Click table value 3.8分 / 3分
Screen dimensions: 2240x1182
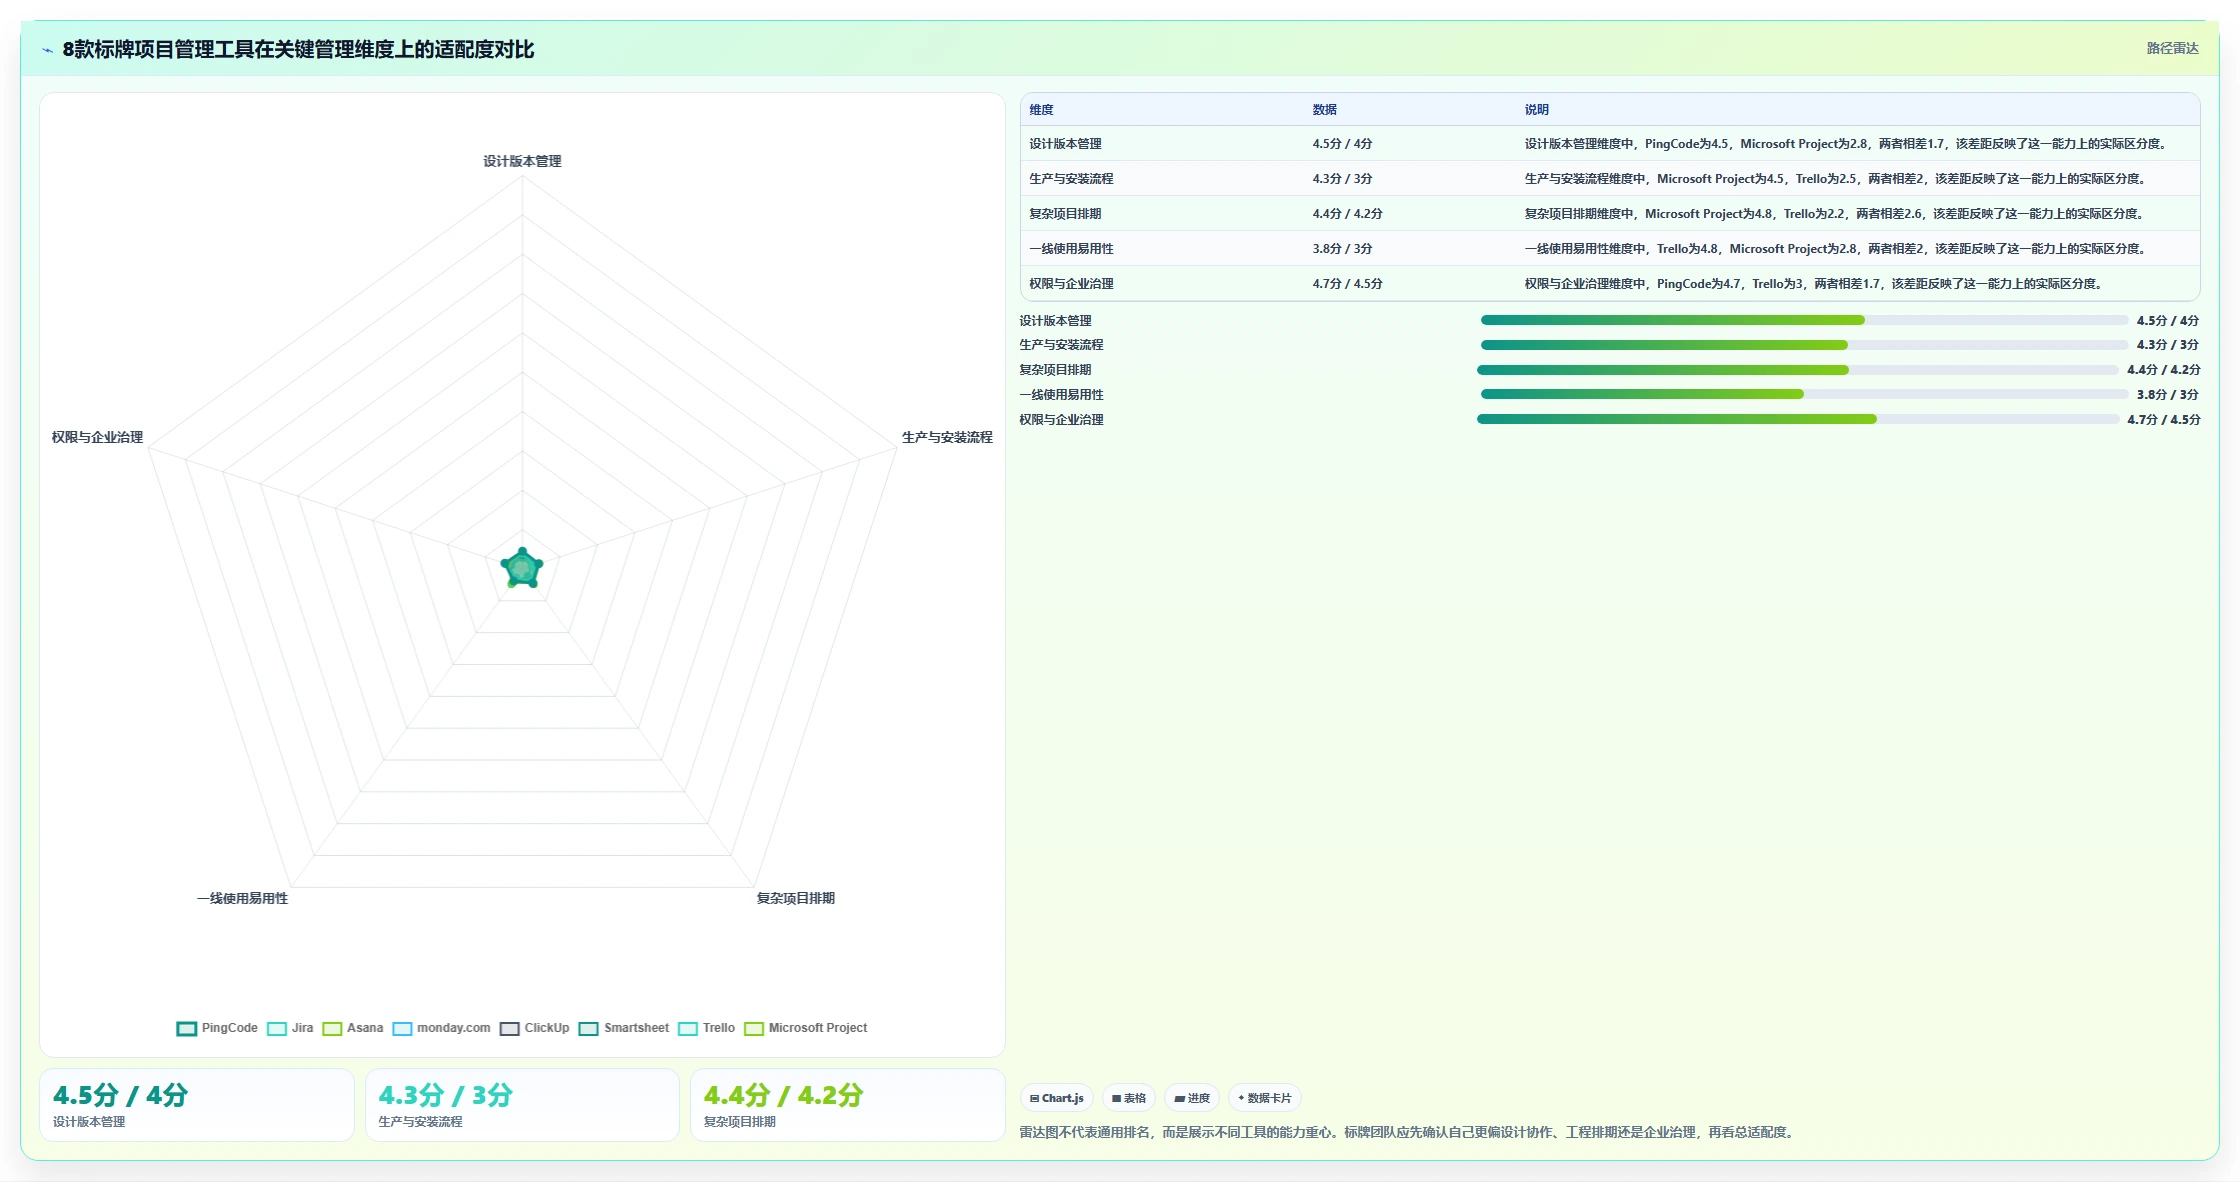pyautogui.click(x=1342, y=249)
